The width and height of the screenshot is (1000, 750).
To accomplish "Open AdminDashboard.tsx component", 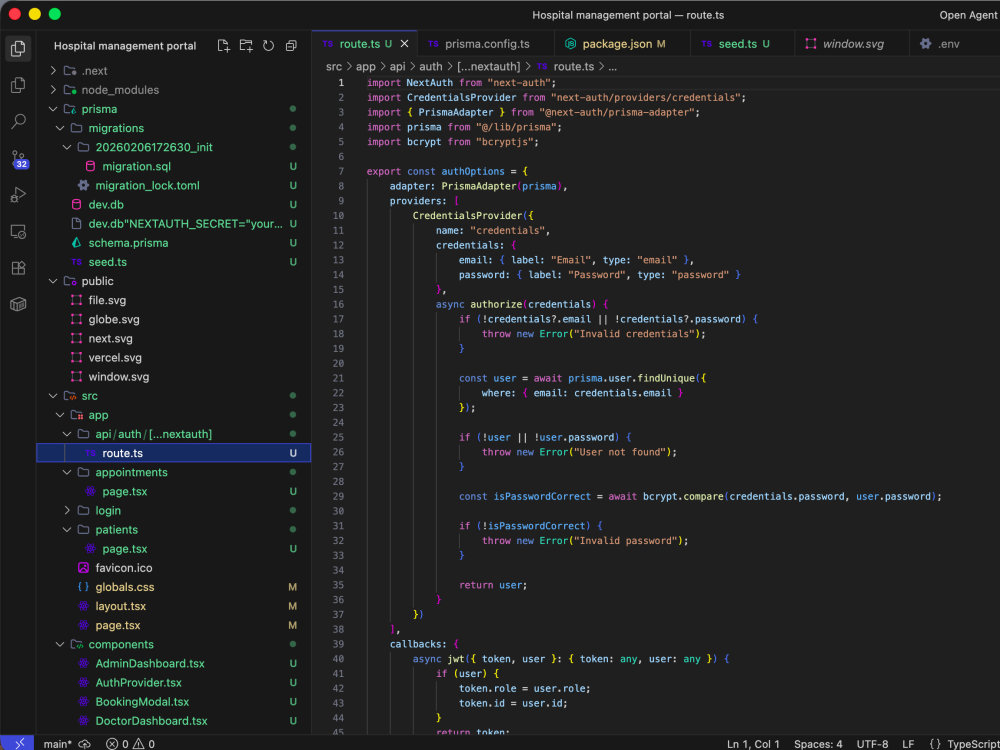I will pos(173,664).
